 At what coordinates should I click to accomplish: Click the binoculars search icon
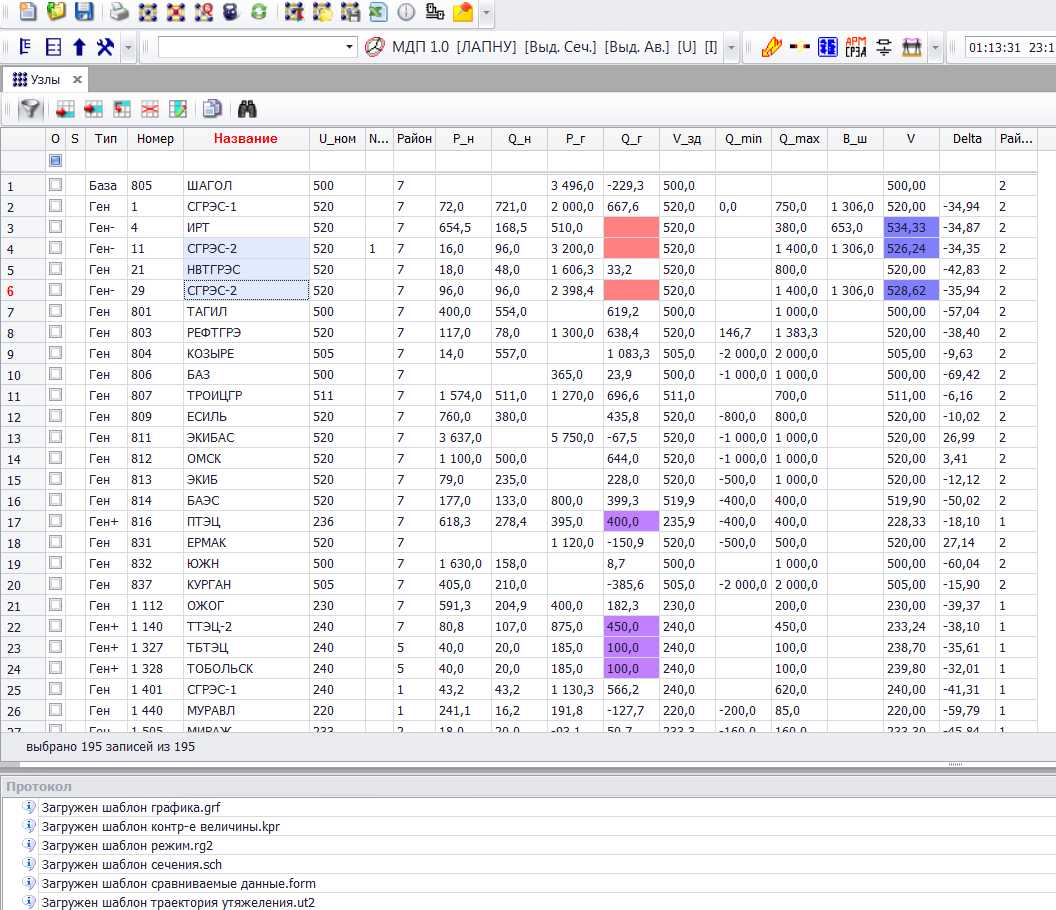coord(247,109)
